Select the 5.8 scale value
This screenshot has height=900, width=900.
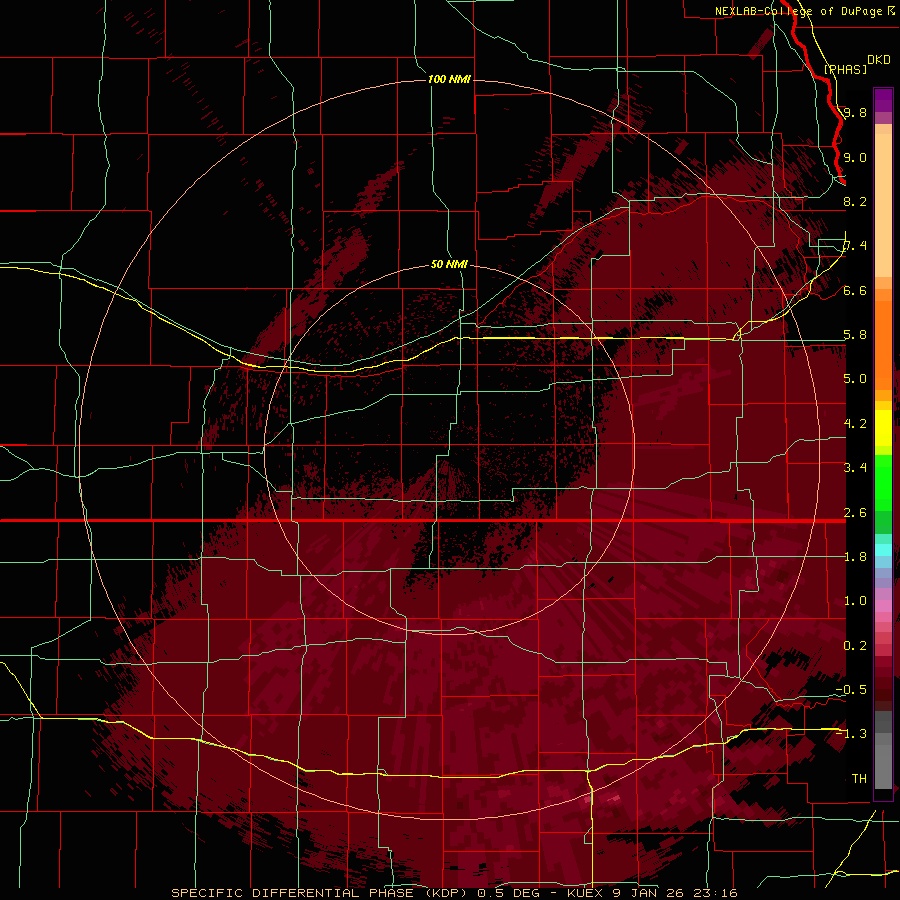click(x=855, y=335)
